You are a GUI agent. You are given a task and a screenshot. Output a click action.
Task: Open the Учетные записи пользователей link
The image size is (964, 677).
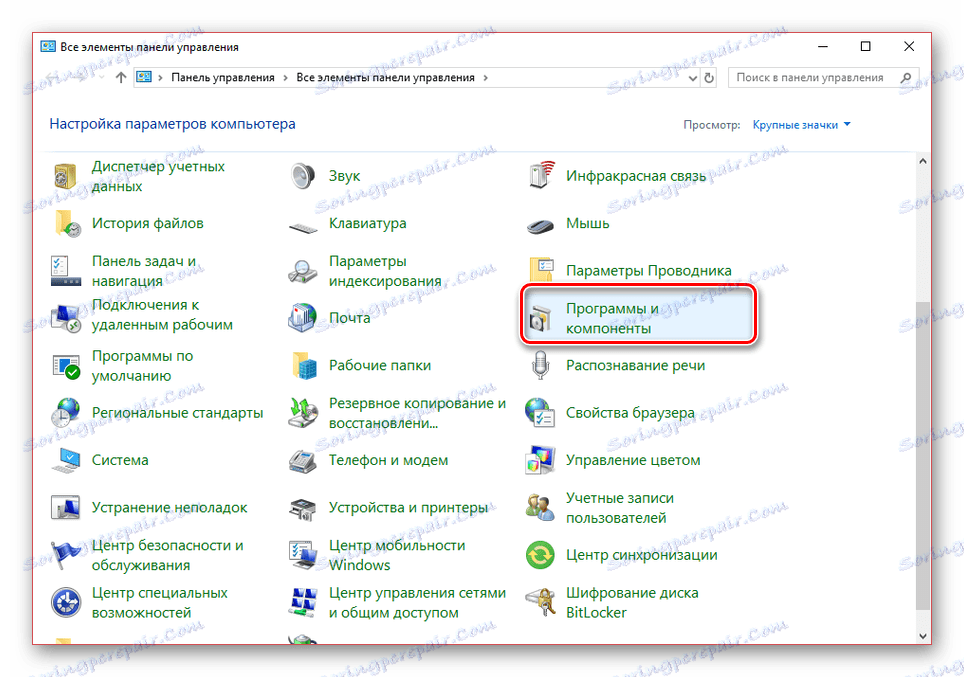[620, 508]
